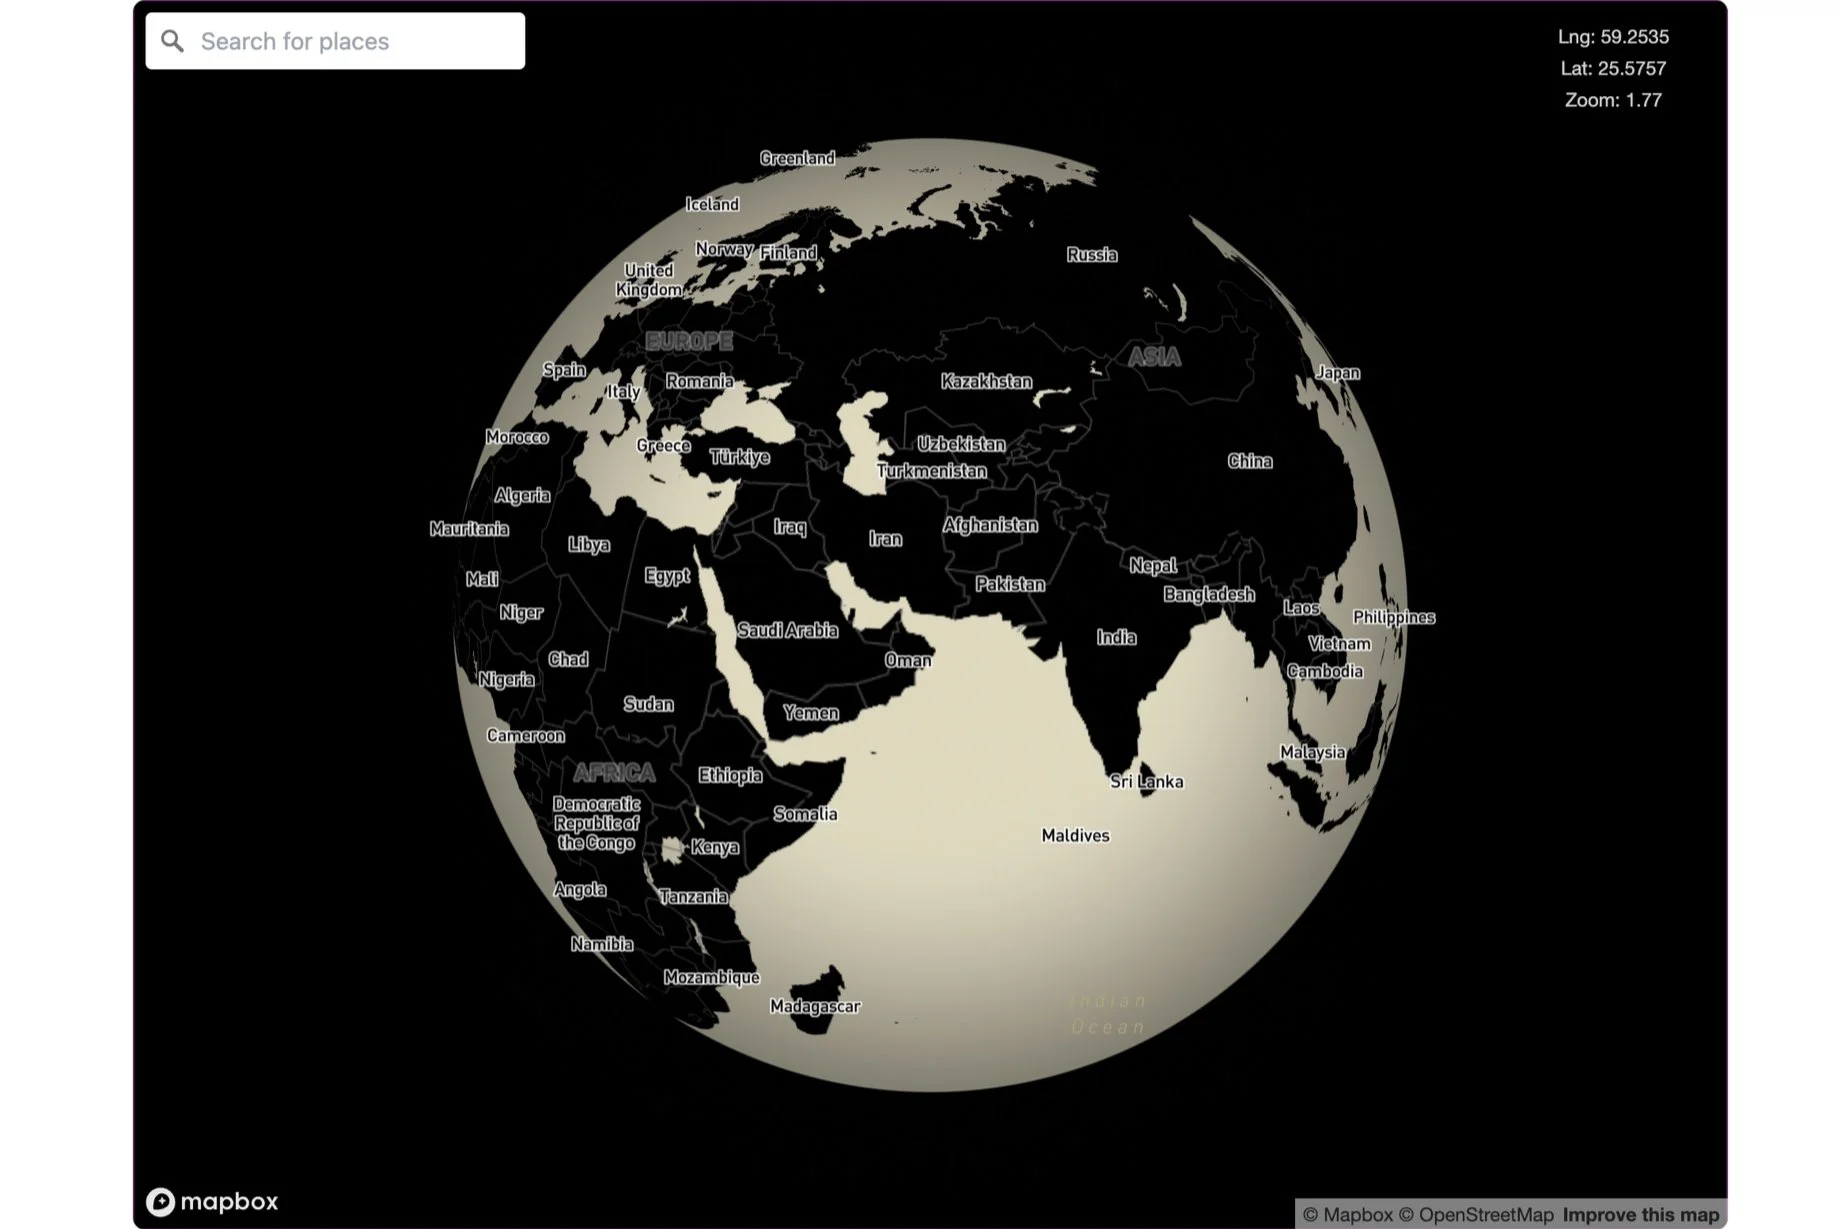Click the Greenland label on the globe
Image resolution: width=1843 pixels, height=1229 pixels.
click(x=797, y=158)
